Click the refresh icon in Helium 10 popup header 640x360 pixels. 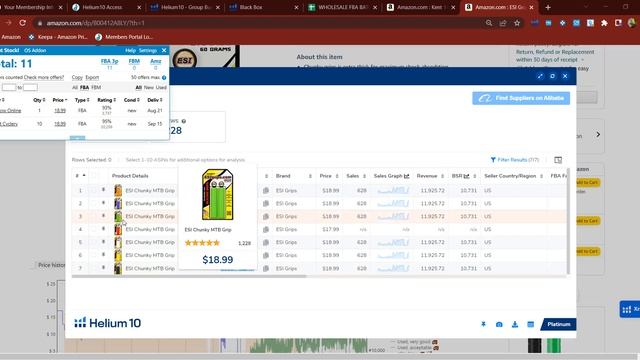click(x=552, y=76)
